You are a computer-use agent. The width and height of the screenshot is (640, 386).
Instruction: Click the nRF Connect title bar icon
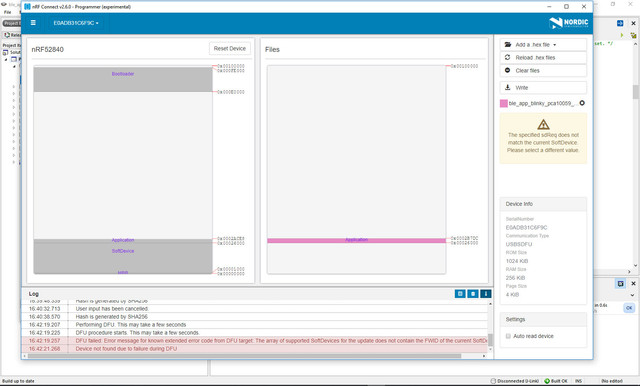[27, 7]
